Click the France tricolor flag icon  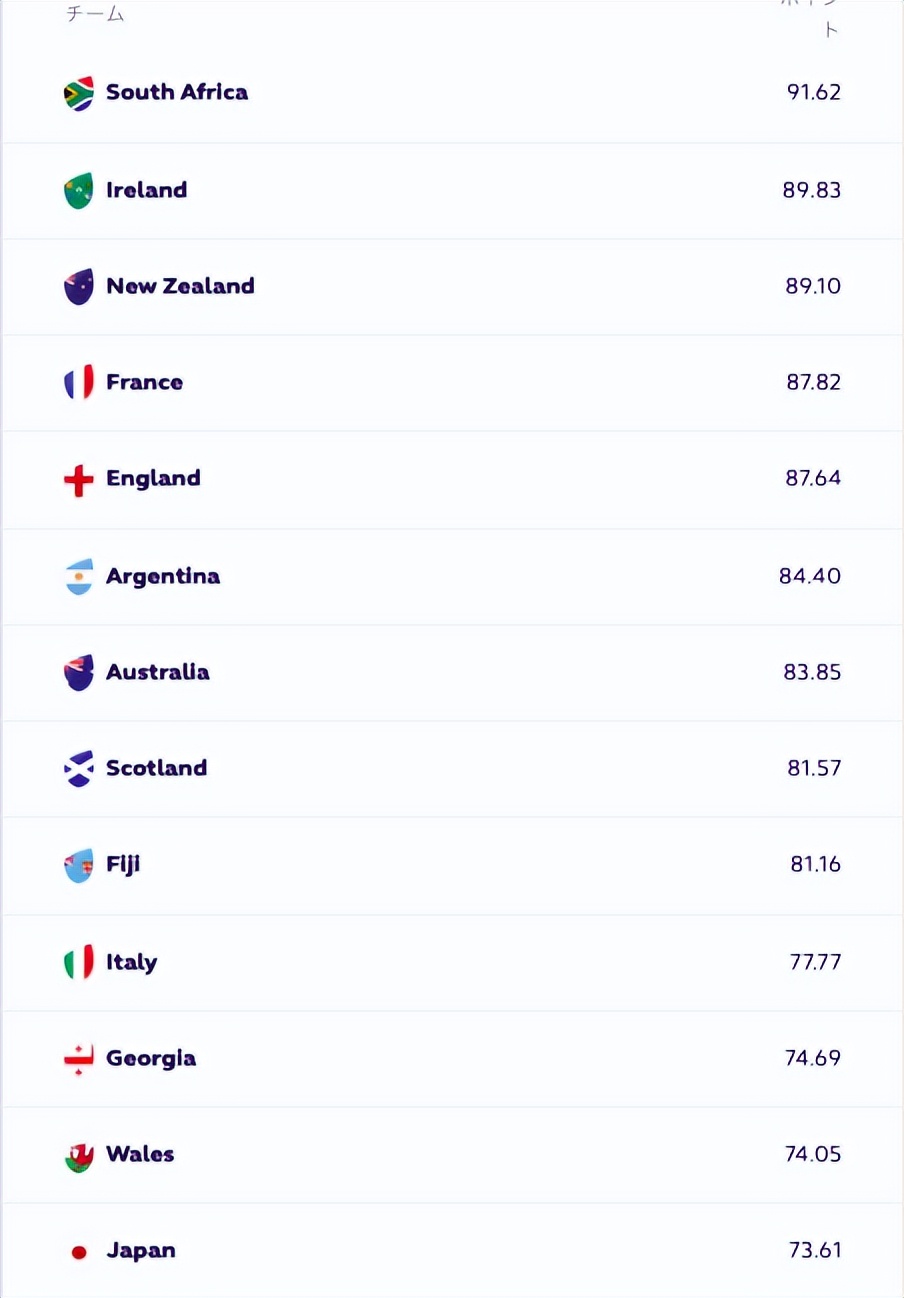pos(79,383)
